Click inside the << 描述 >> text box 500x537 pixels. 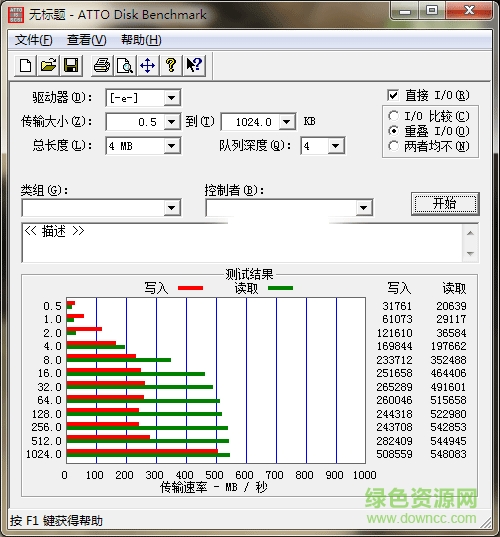coord(242,243)
